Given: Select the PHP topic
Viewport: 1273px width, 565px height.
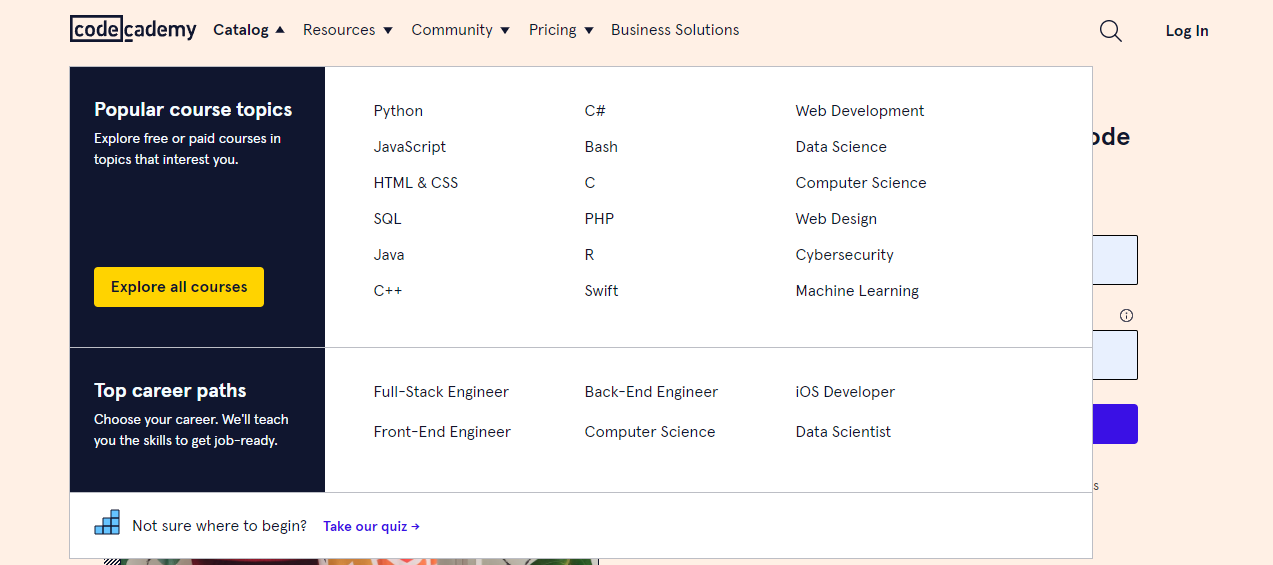Looking at the screenshot, I should 599,219.
